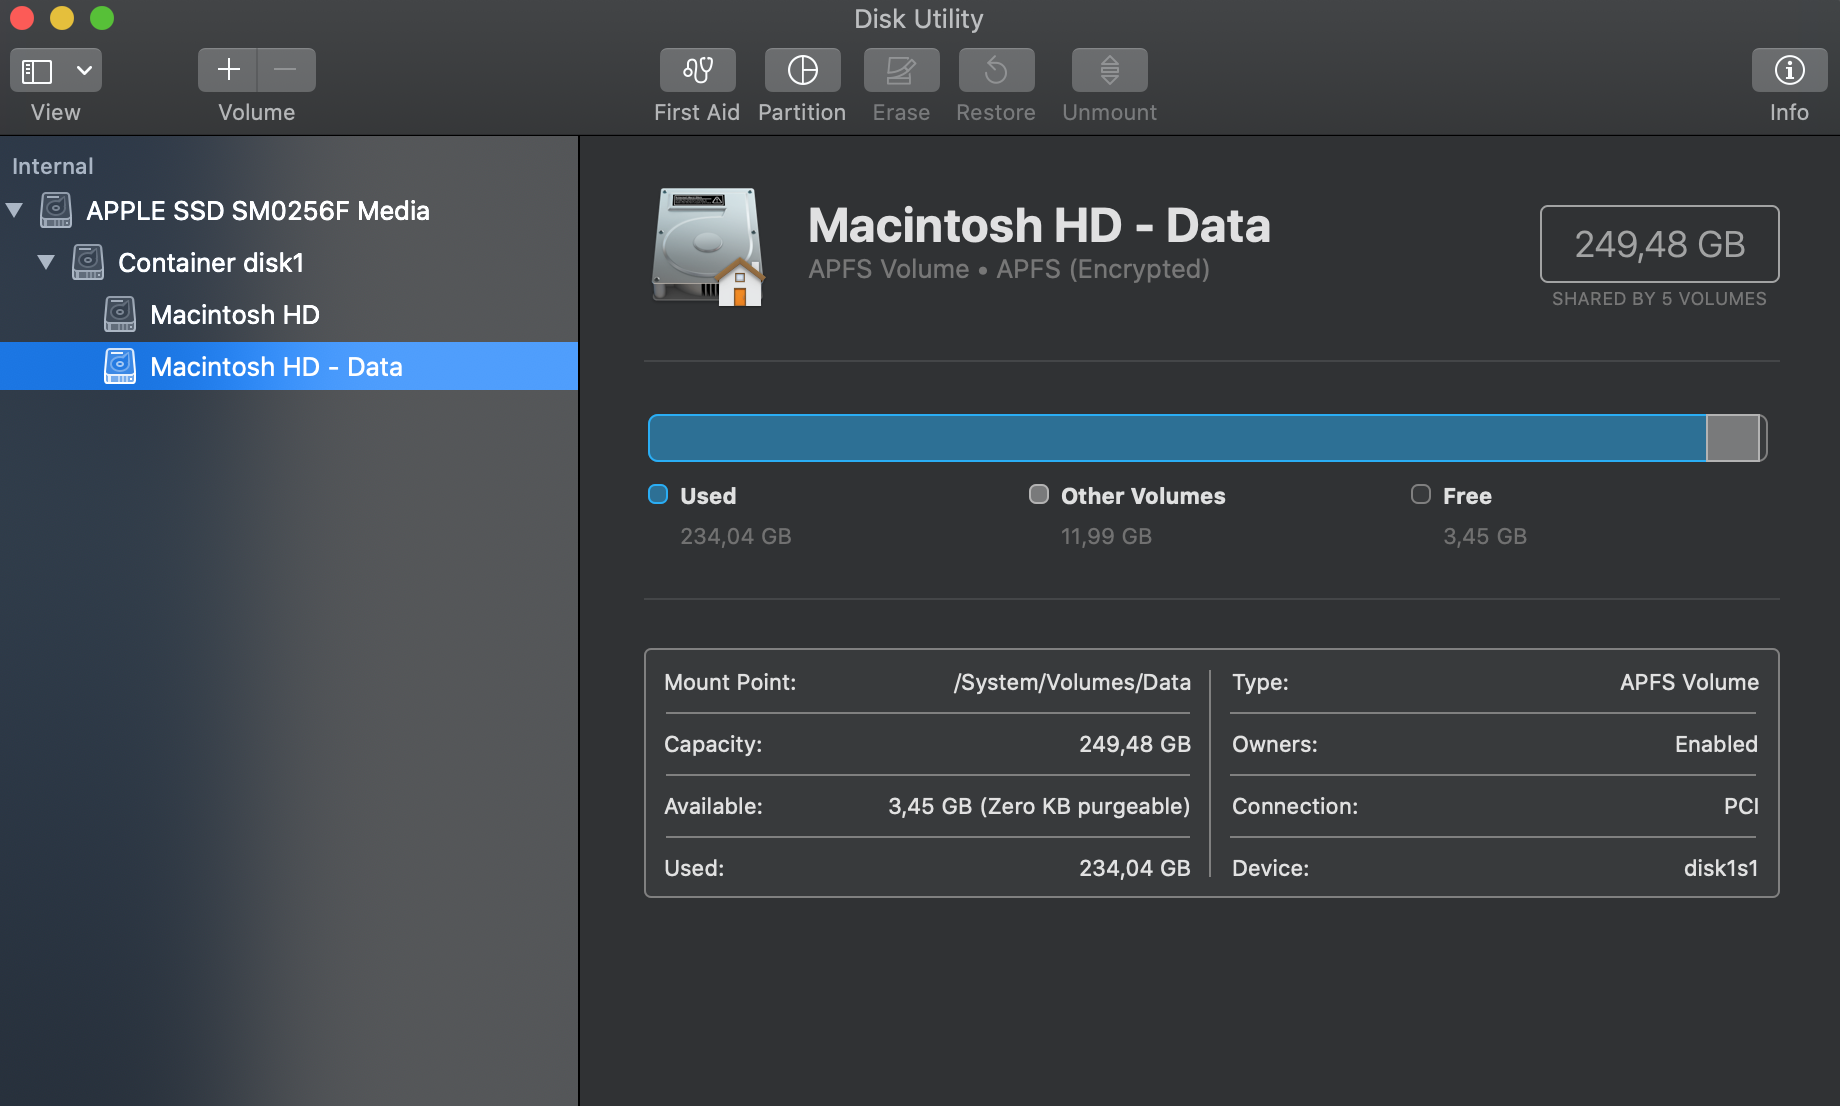Click the 249,48 GB capacity badge
The width and height of the screenshot is (1840, 1106).
pos(1659,244)
